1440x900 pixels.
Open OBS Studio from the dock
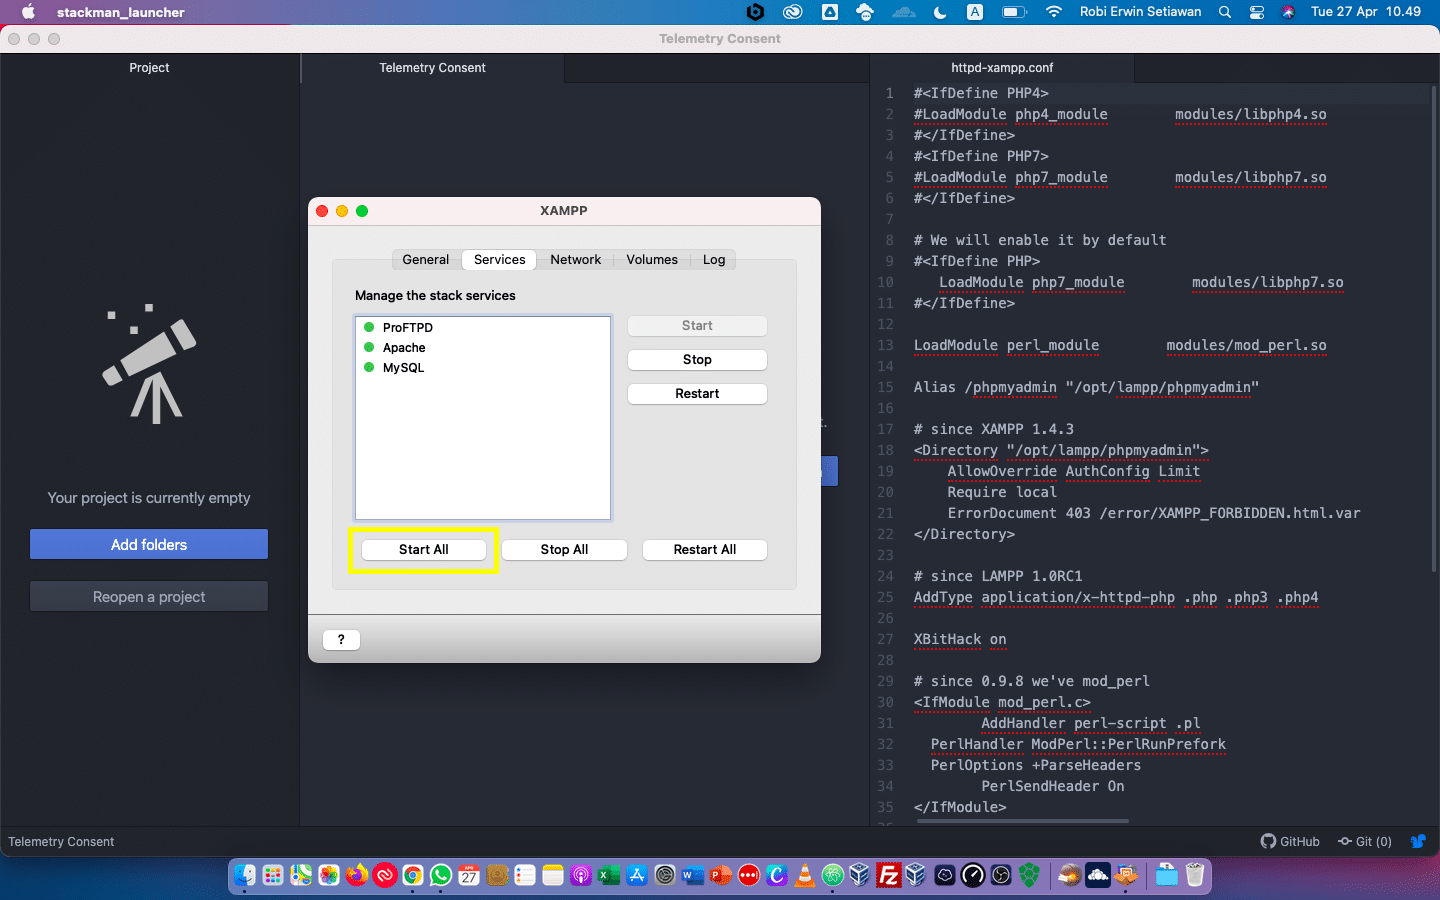point(1001,876)
